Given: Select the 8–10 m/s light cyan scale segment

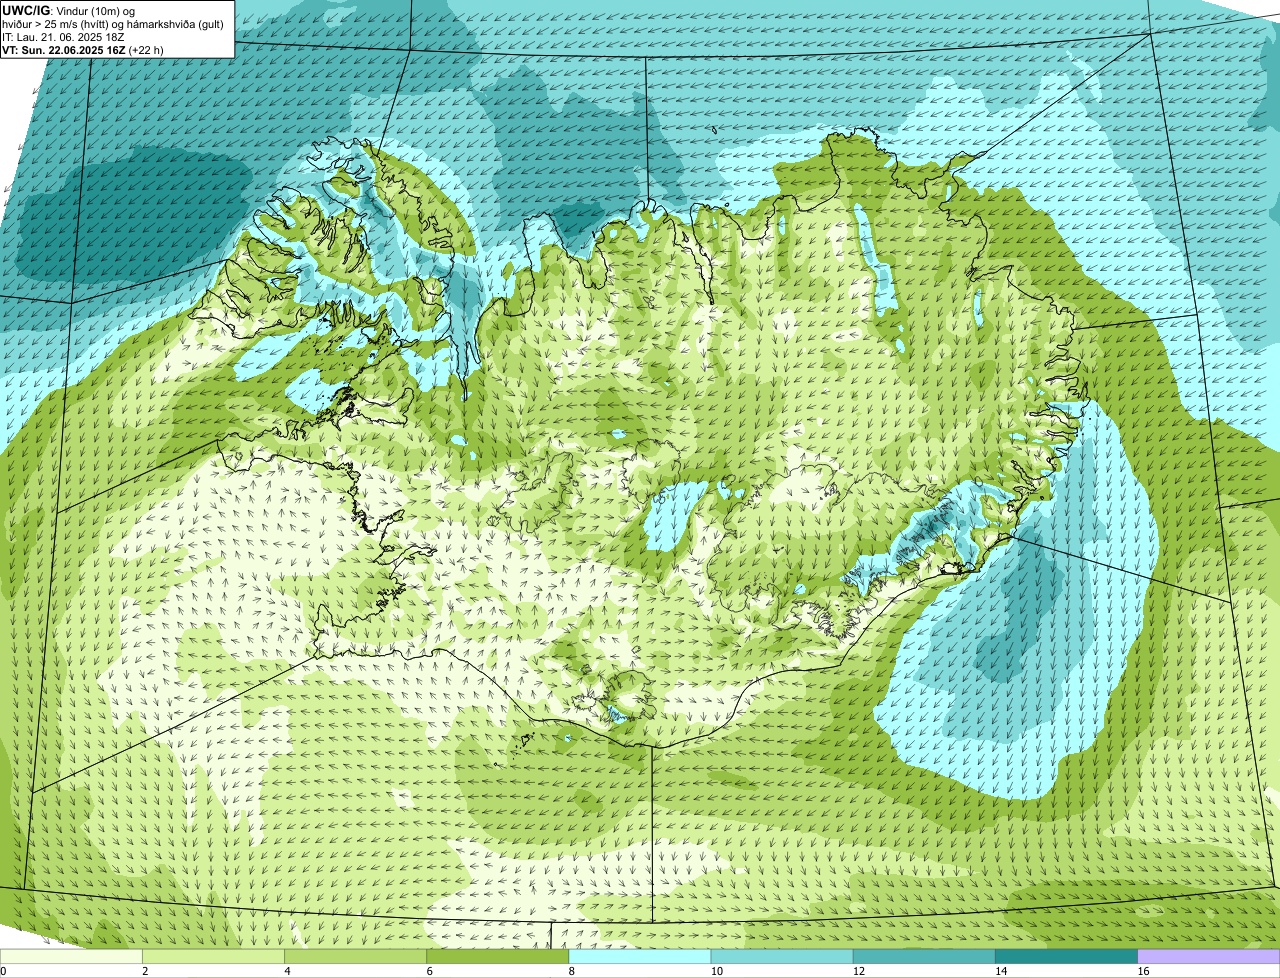Looking at the screenshot, I should [x=640, y=957].
